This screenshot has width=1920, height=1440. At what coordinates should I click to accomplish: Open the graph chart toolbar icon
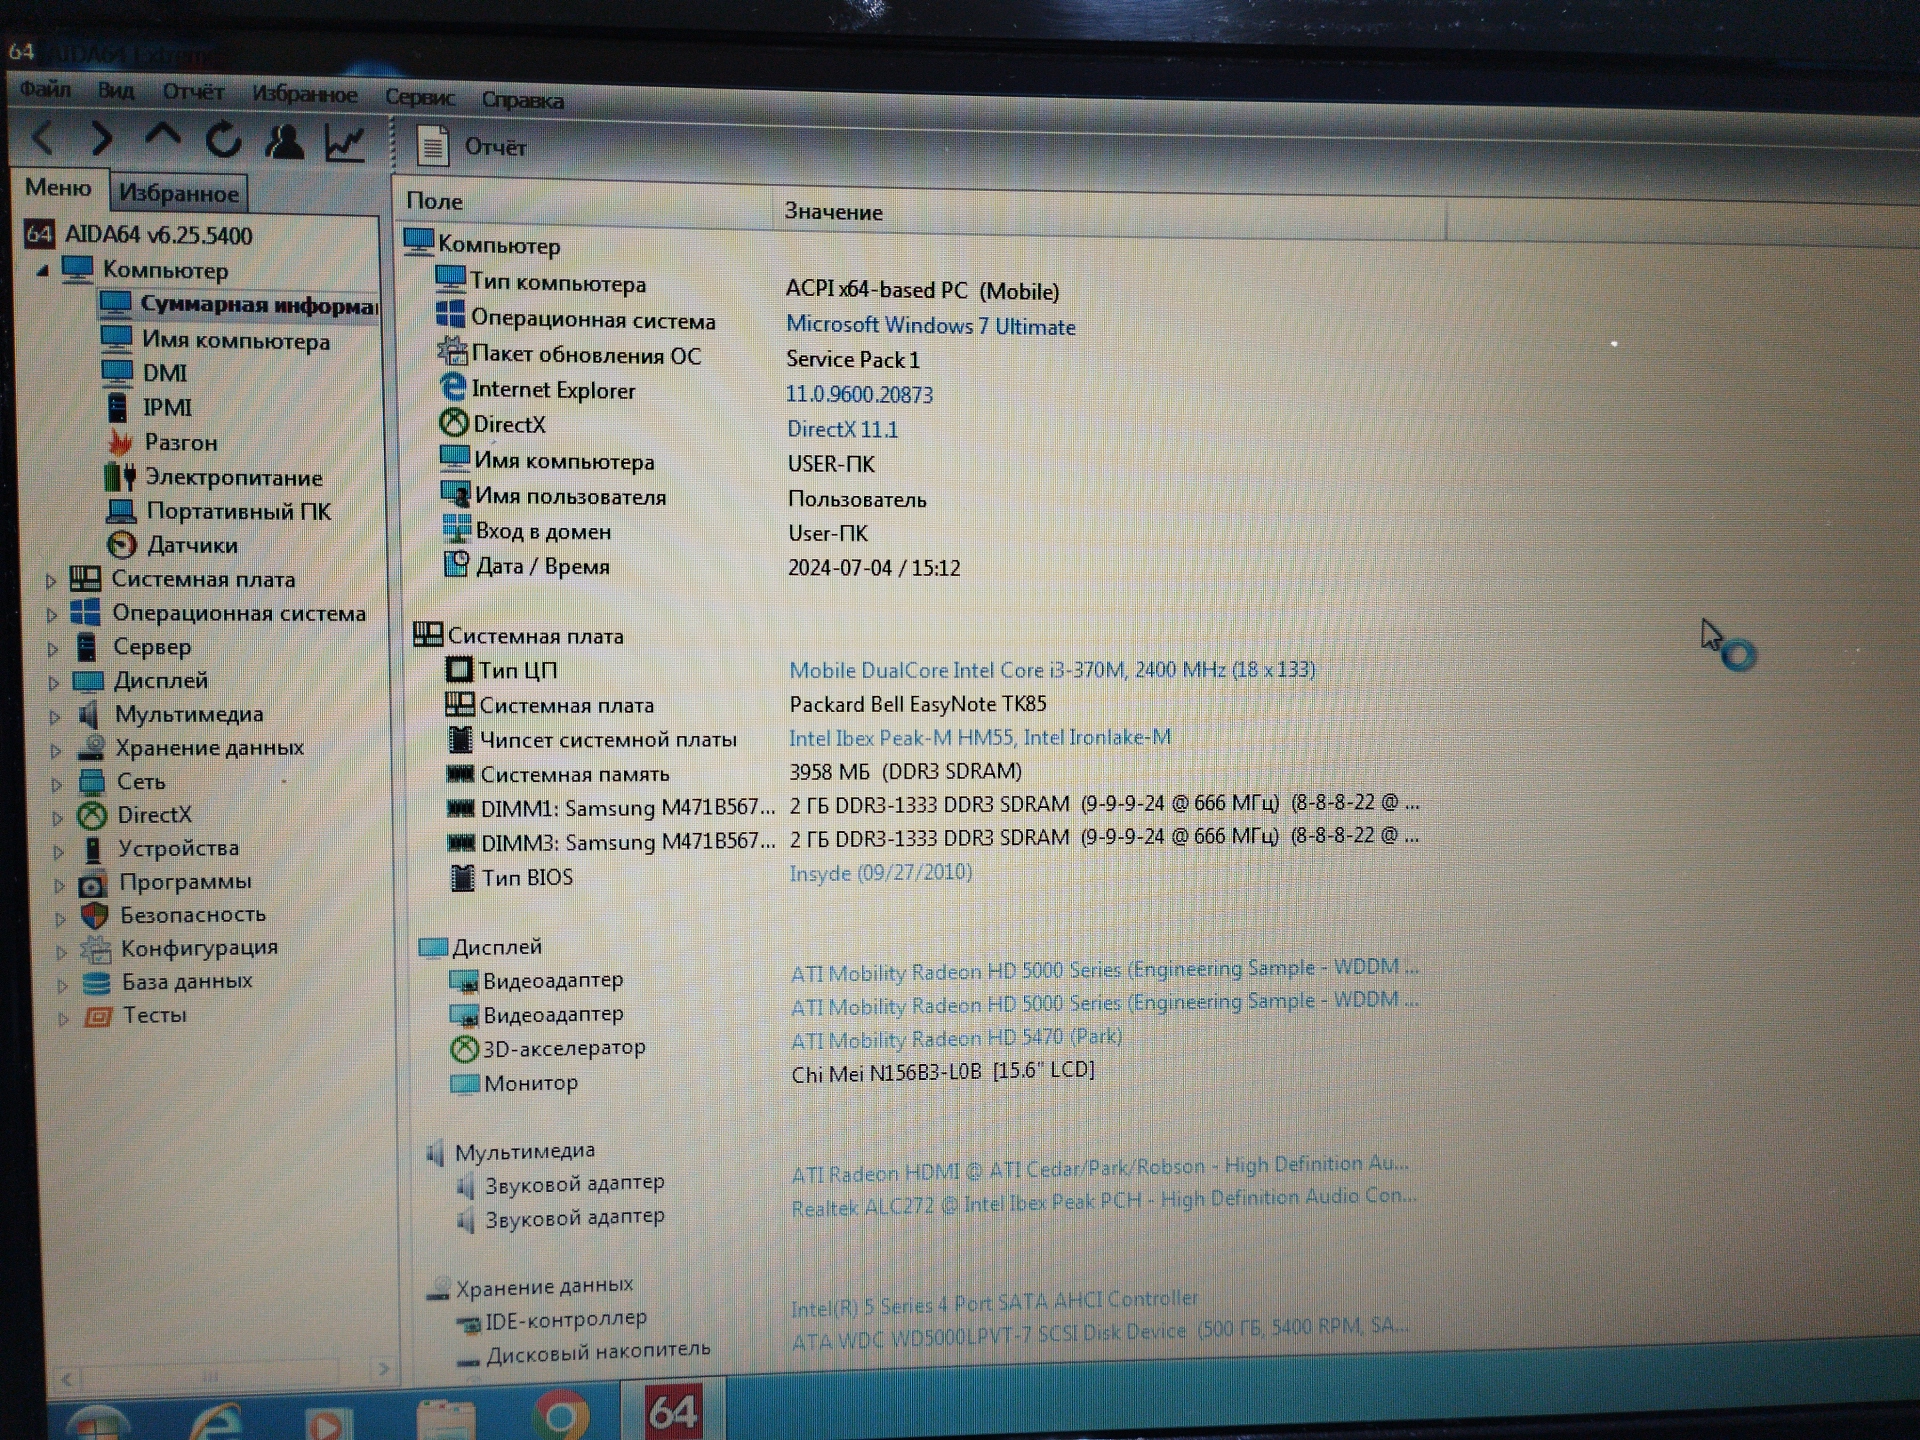click(345, 143)
